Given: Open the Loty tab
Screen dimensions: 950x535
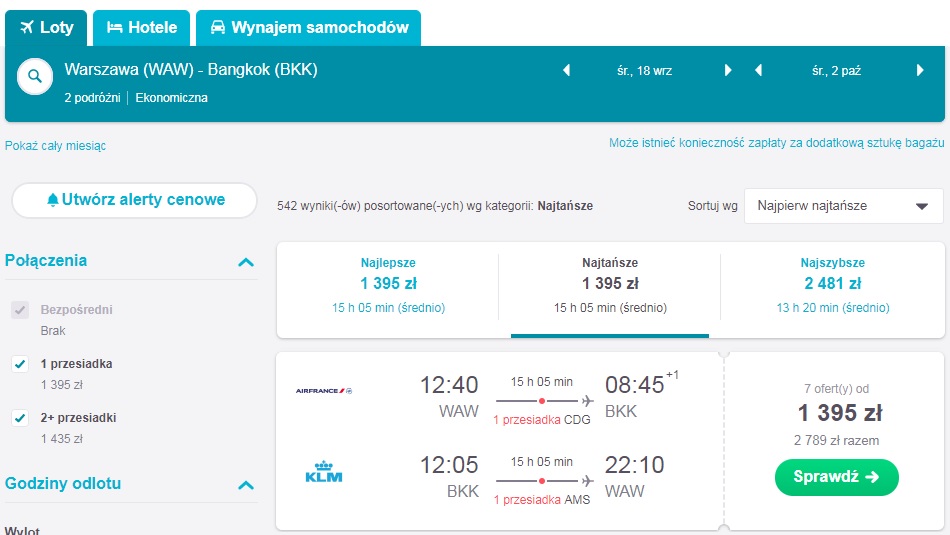Looking at the screenshot, I should coord(46,28).
